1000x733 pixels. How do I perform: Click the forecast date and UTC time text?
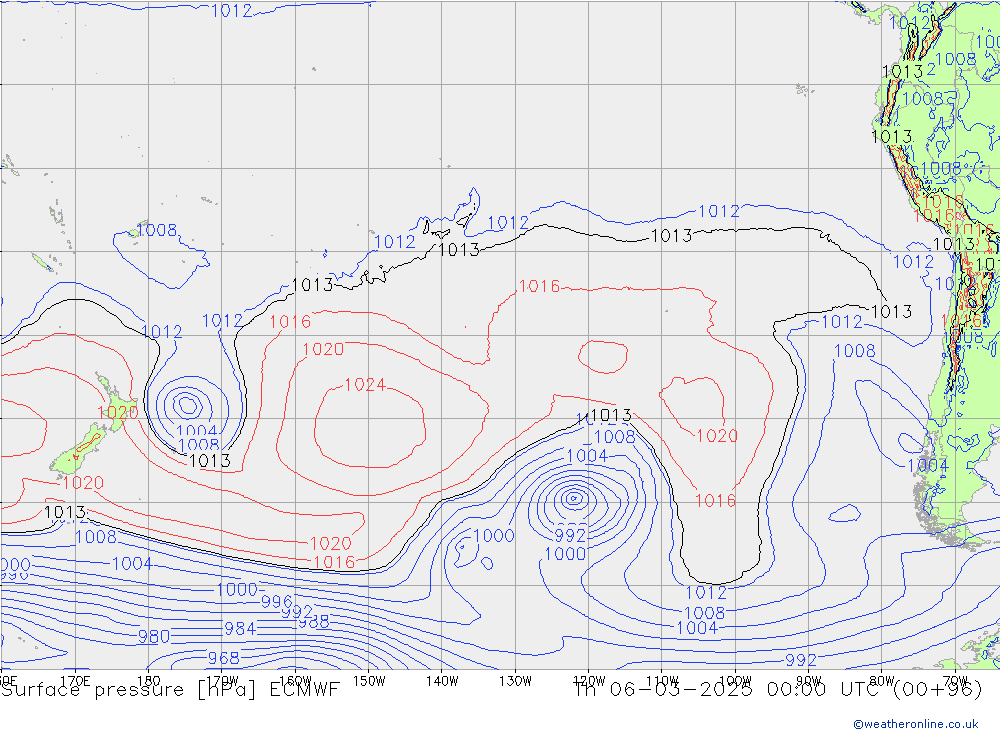(777, 689)
